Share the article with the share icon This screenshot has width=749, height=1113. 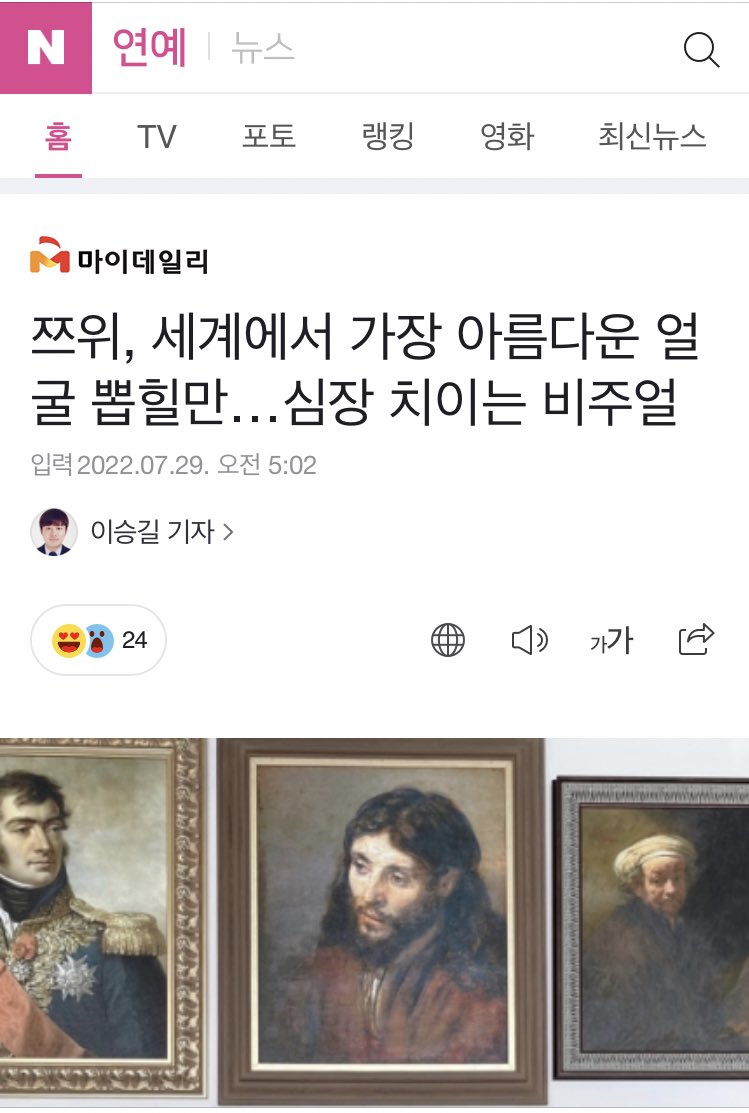[x=696, y=639]
